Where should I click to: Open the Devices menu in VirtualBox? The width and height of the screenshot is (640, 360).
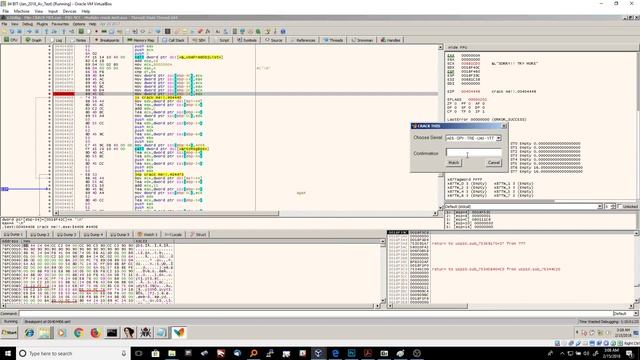click(x=69, y=11)
